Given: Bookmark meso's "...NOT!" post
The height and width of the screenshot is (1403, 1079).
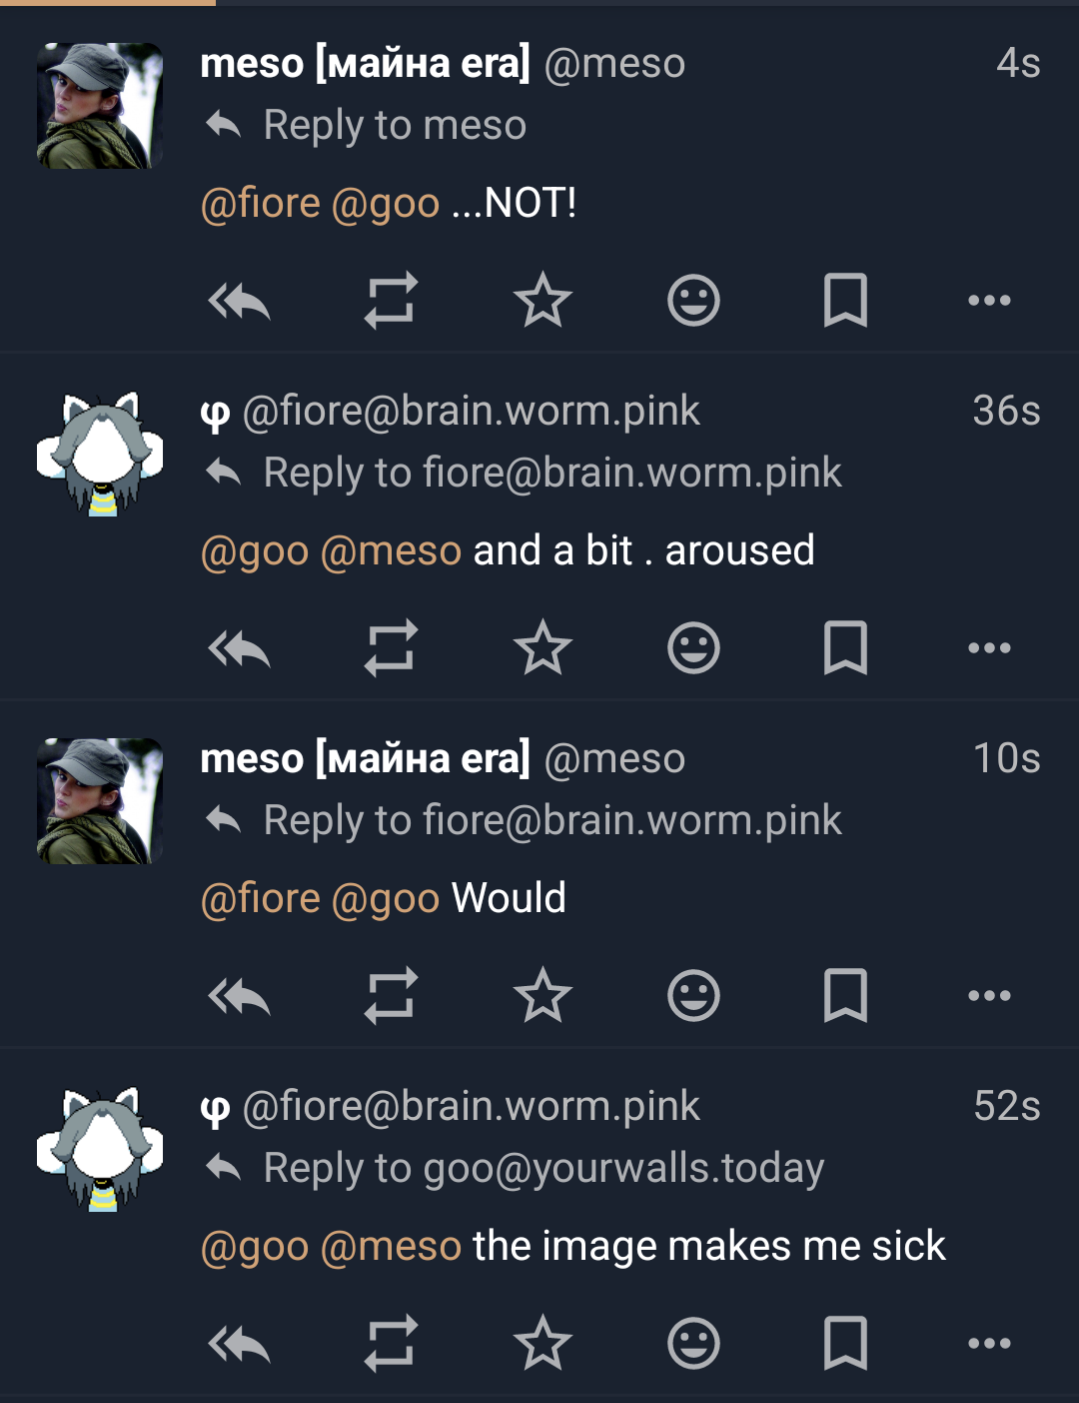Looking at the screenshot, I should point(845,300).
